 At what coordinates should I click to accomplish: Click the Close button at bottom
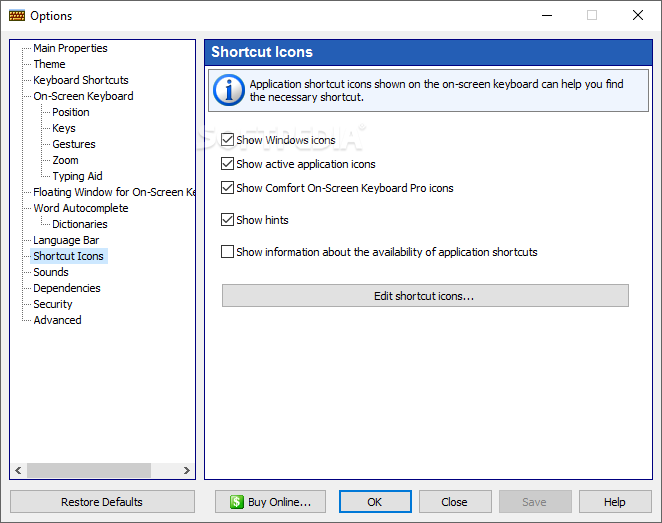[455, 502]
